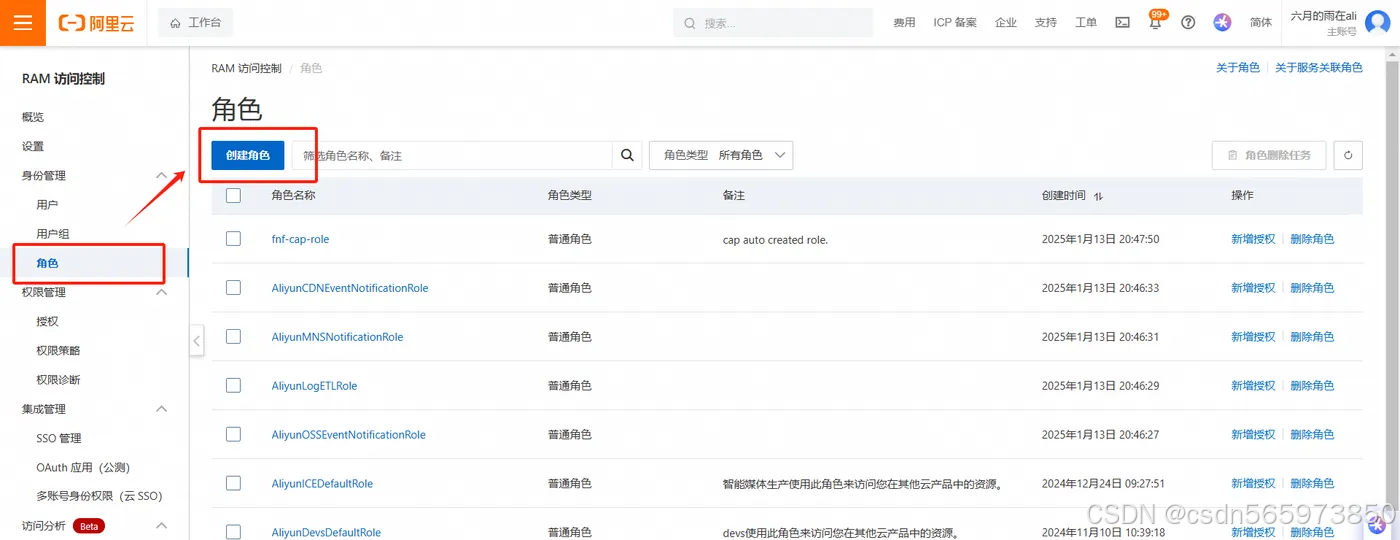Open the Cloud Shell terminal icon
The height and width of the screenshot is (540, 1400).
(1123, 22)
